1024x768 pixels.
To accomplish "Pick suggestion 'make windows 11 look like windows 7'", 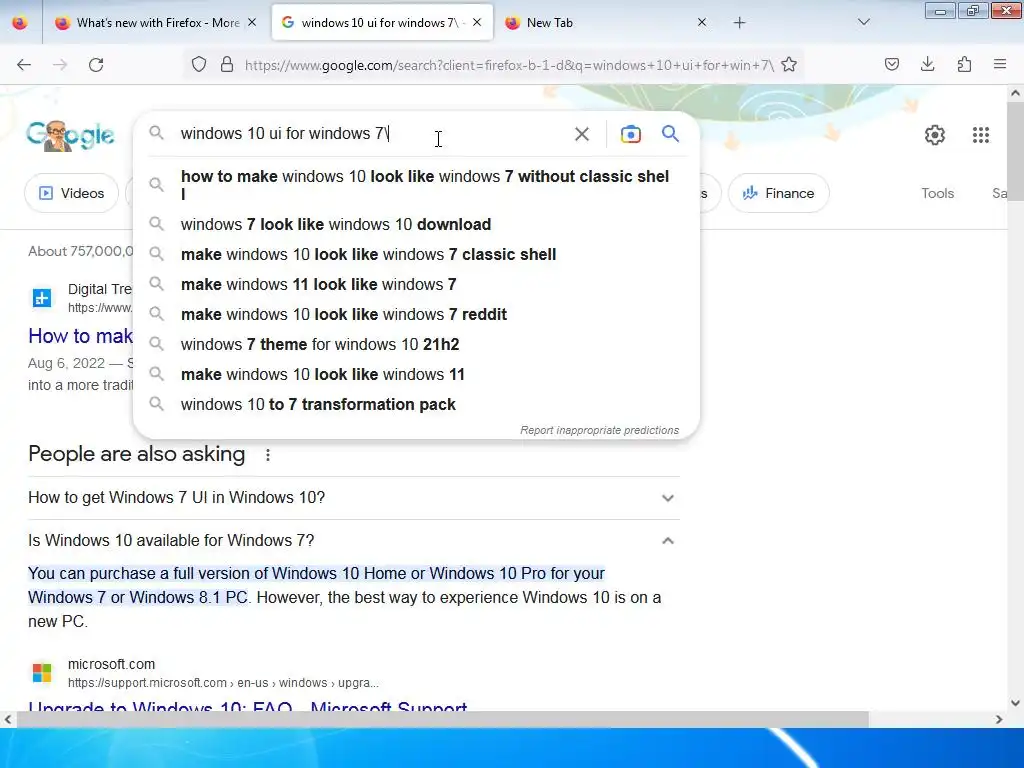I will point(416,284).
